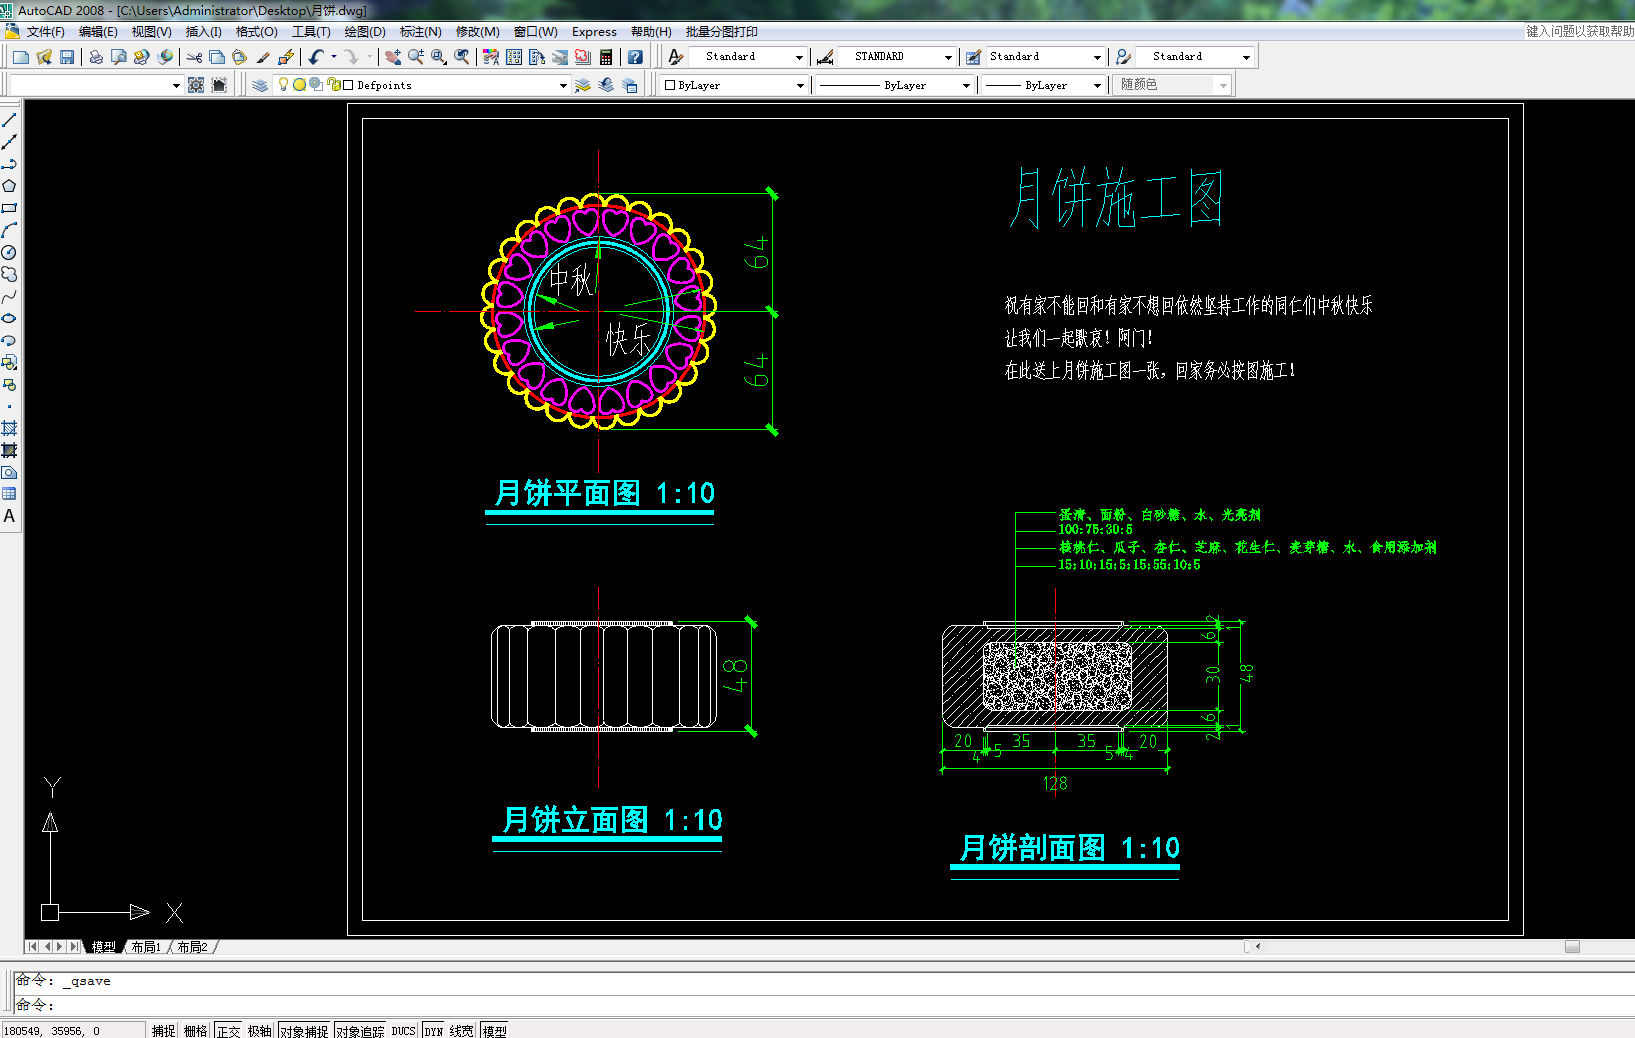Open a drawing file with the Open icon
The width and height of the screenshot is (1635, 1038).
(44, 57)
